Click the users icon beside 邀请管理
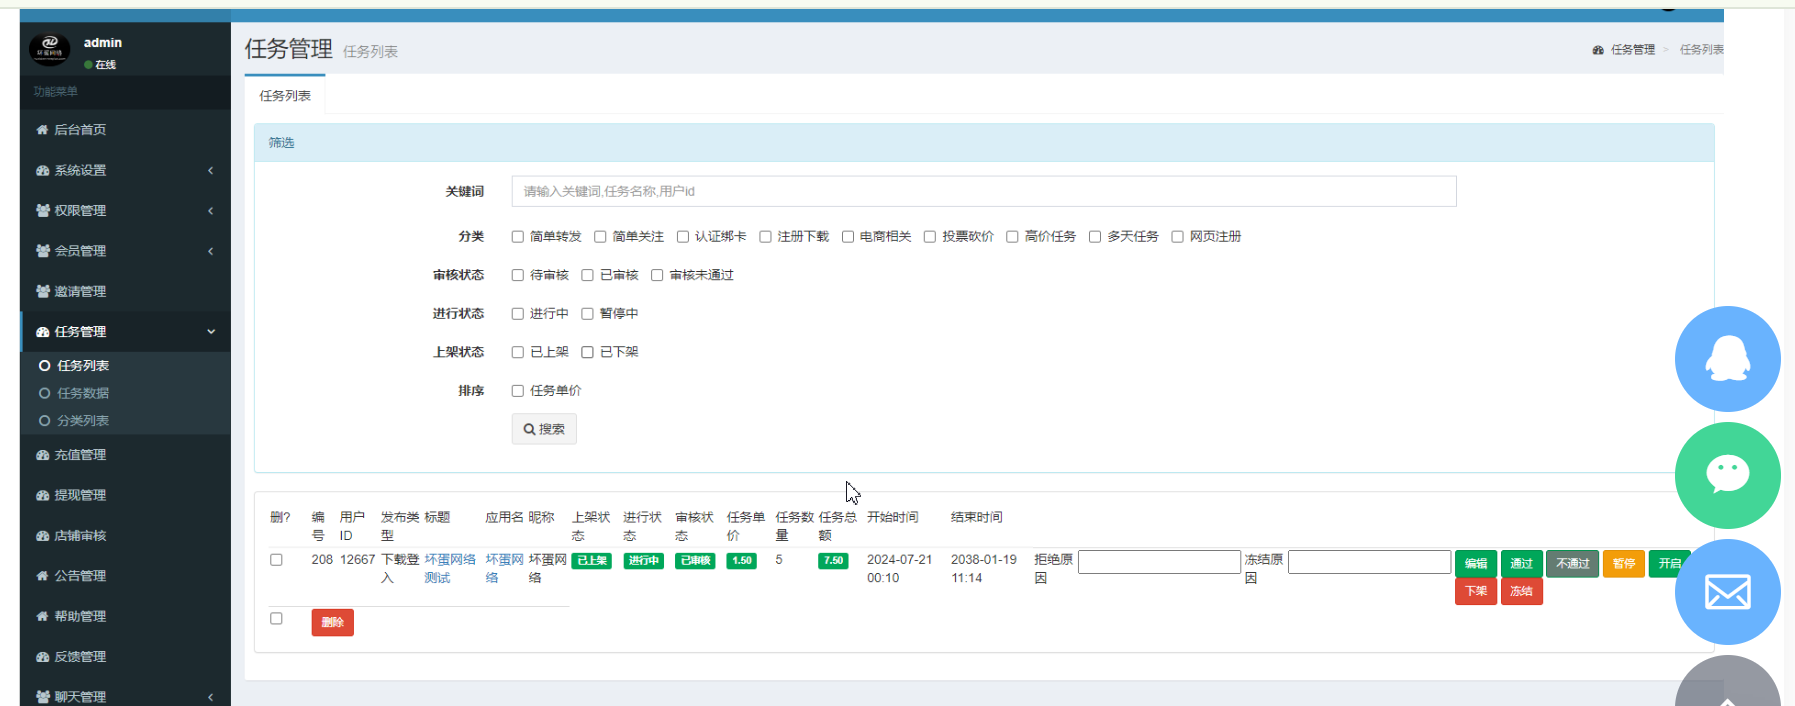The width and height of the screenshot is (1795, 706). click(42, 292)
